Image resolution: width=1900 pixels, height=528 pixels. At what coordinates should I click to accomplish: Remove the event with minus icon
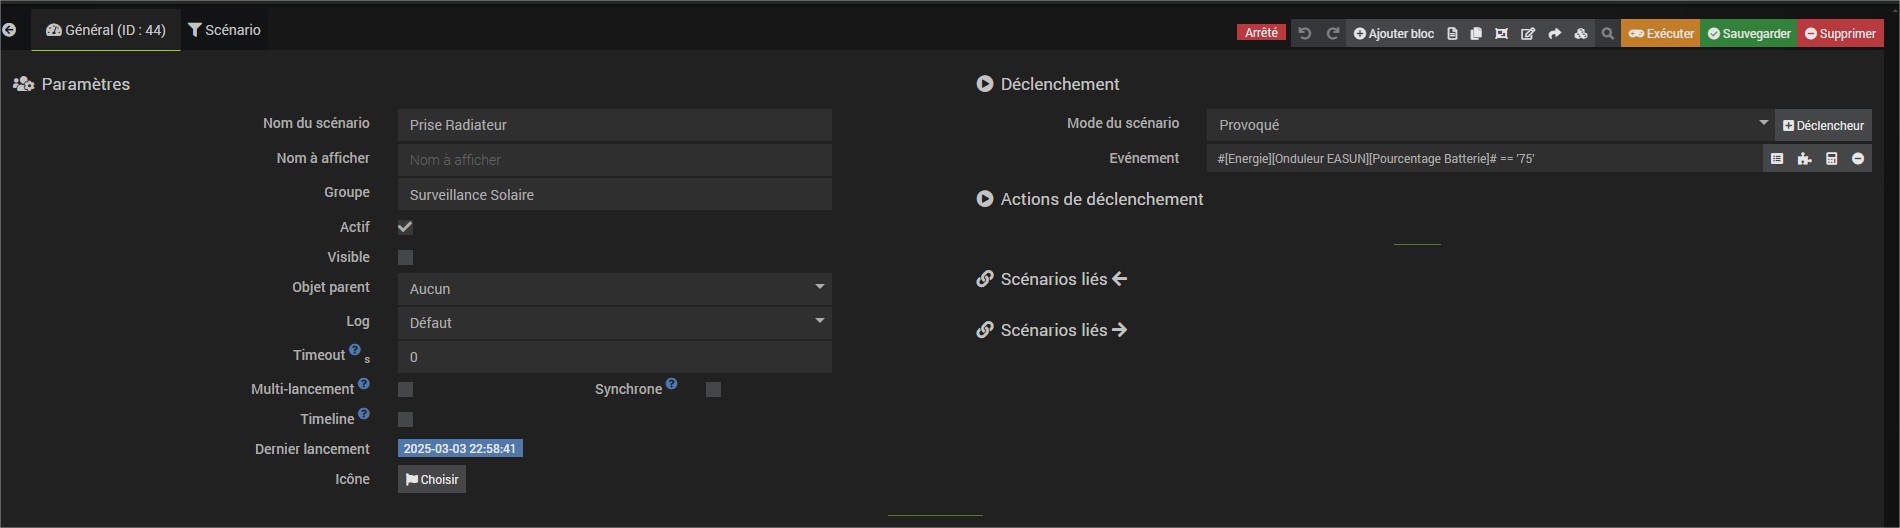(x=1857, y=158)
